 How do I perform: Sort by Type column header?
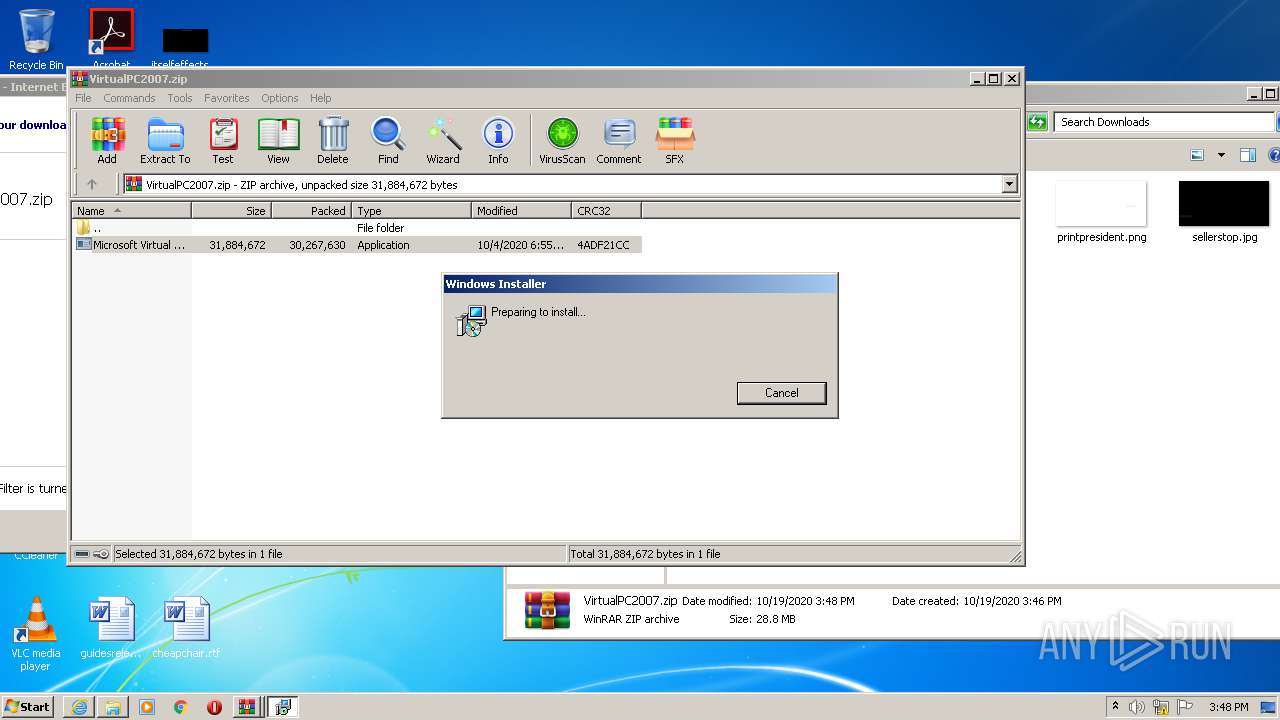(411, 211)
